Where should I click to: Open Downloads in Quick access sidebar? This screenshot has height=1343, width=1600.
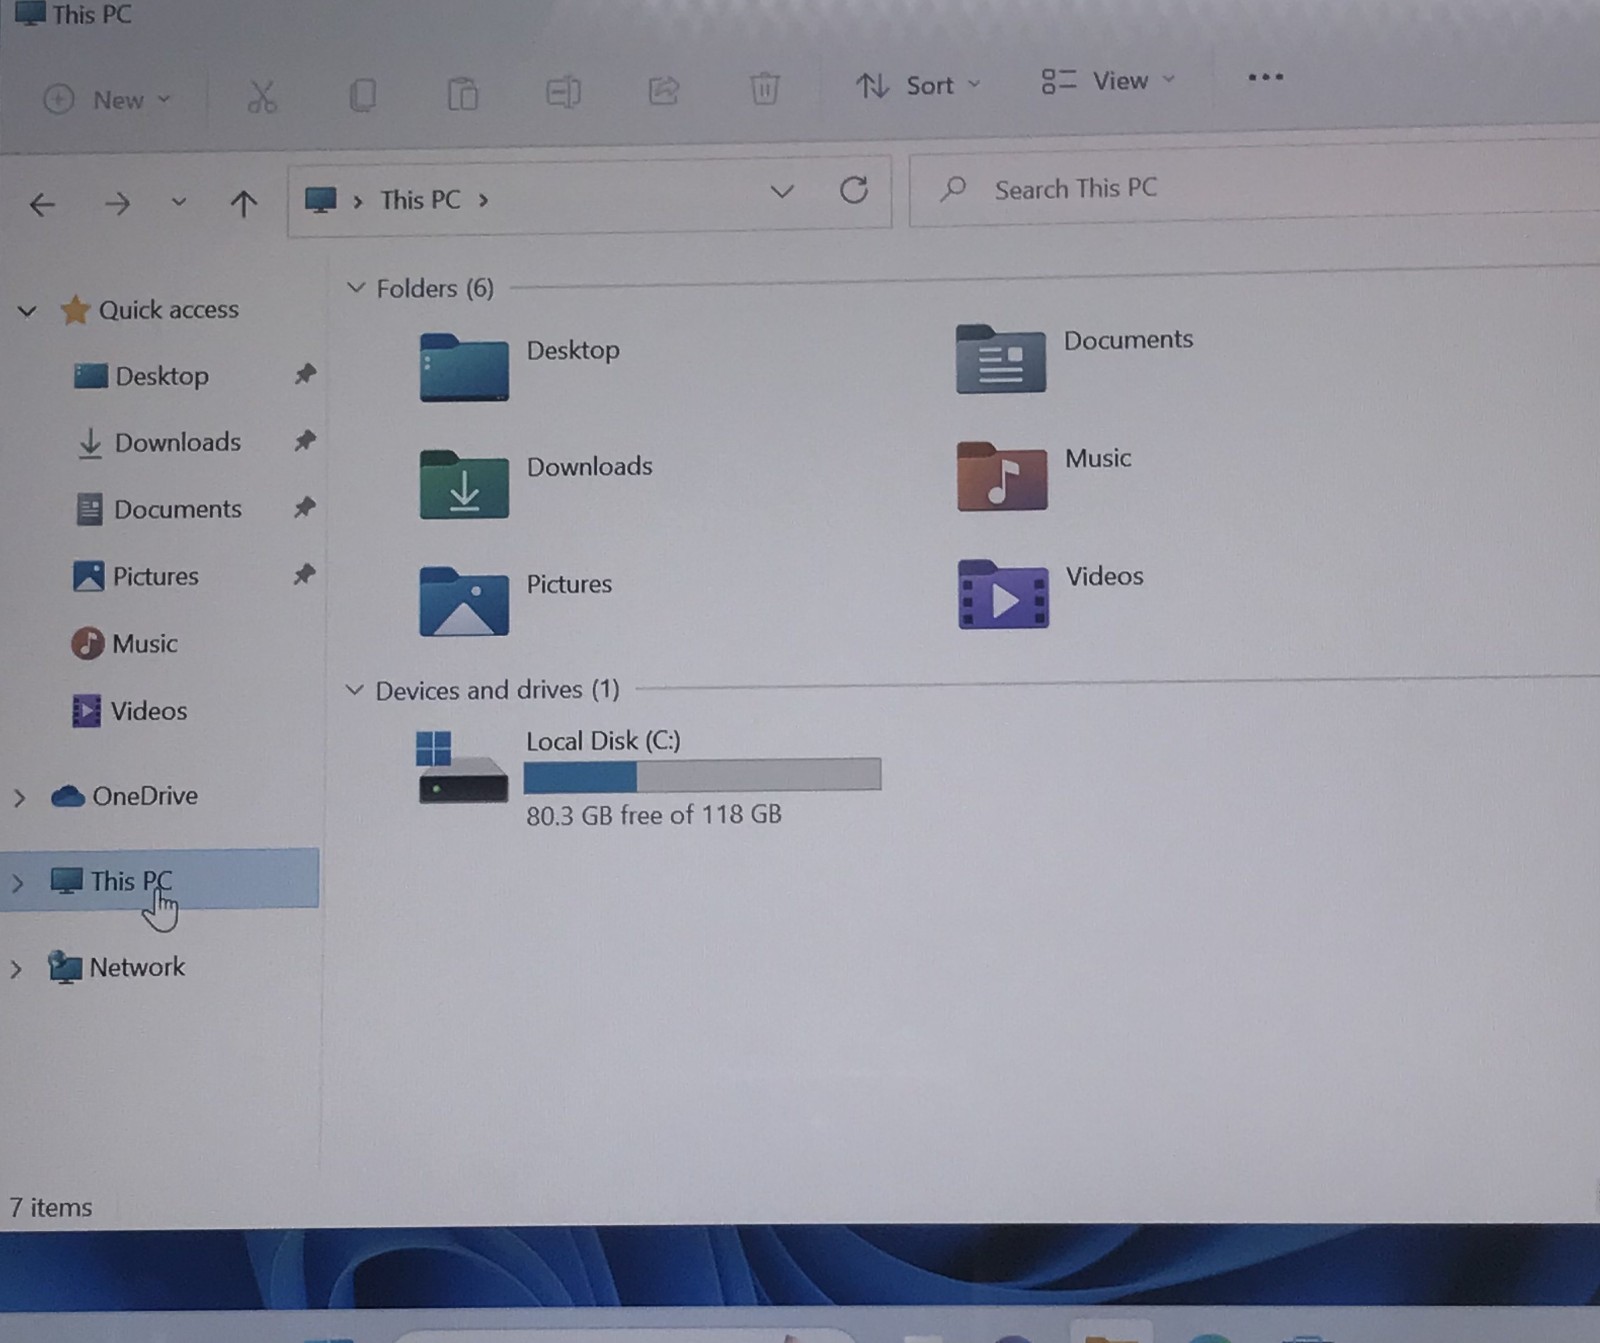coord(177,442)
